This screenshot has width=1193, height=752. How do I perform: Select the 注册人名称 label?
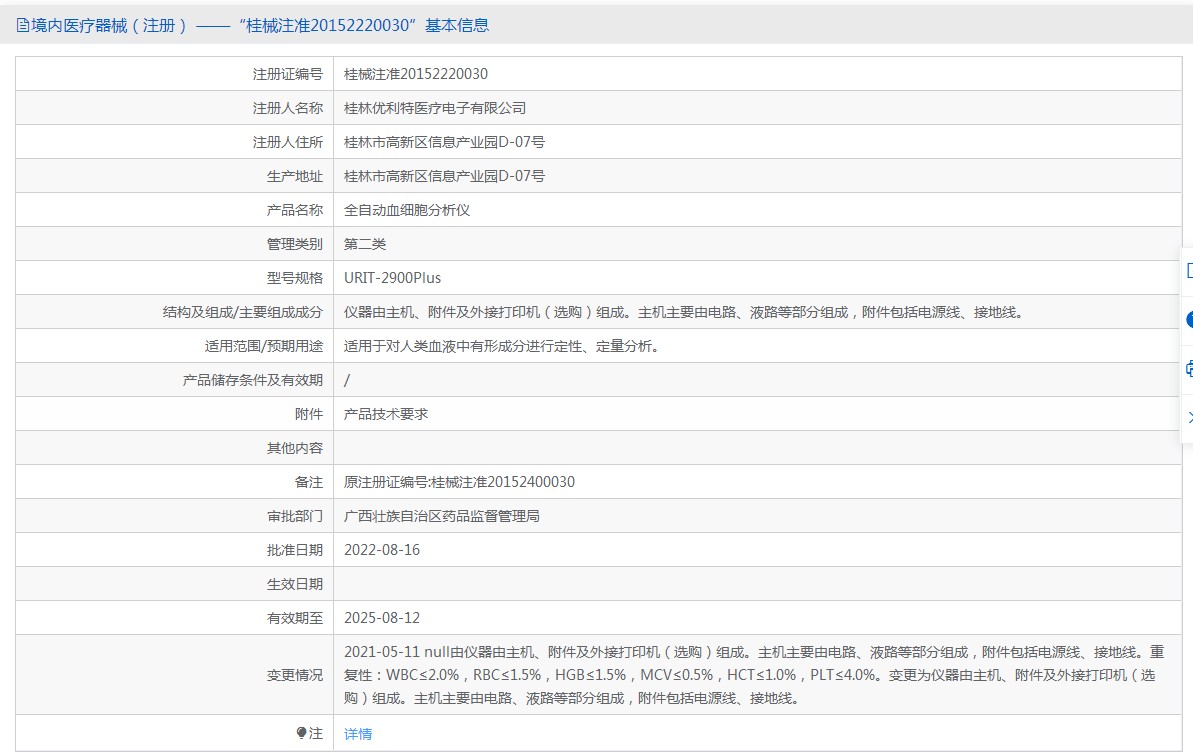(288, 108)
